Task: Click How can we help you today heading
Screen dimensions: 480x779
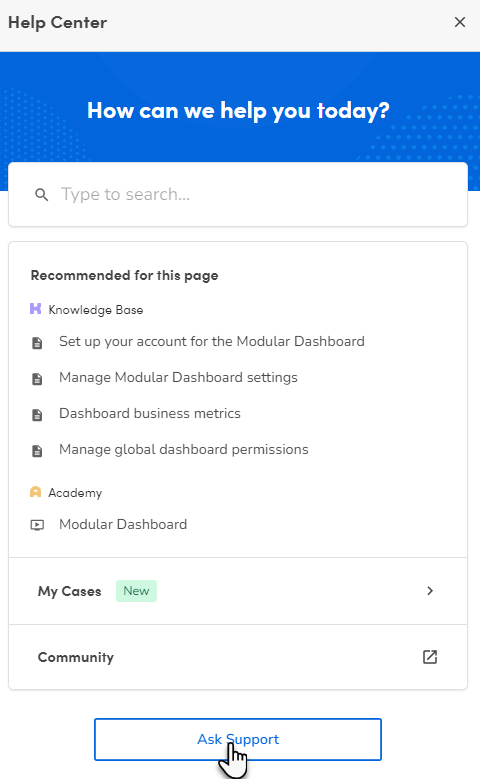Action: point(238,110)
